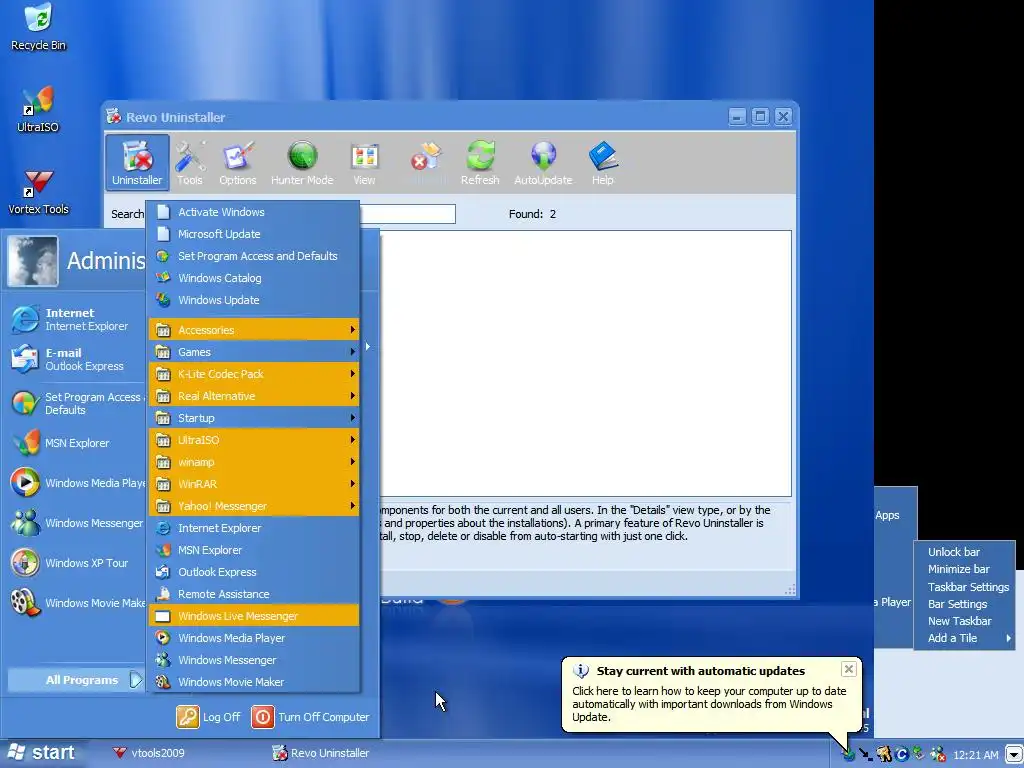Launch MSN Explorer from left pane

click(61, 443)
